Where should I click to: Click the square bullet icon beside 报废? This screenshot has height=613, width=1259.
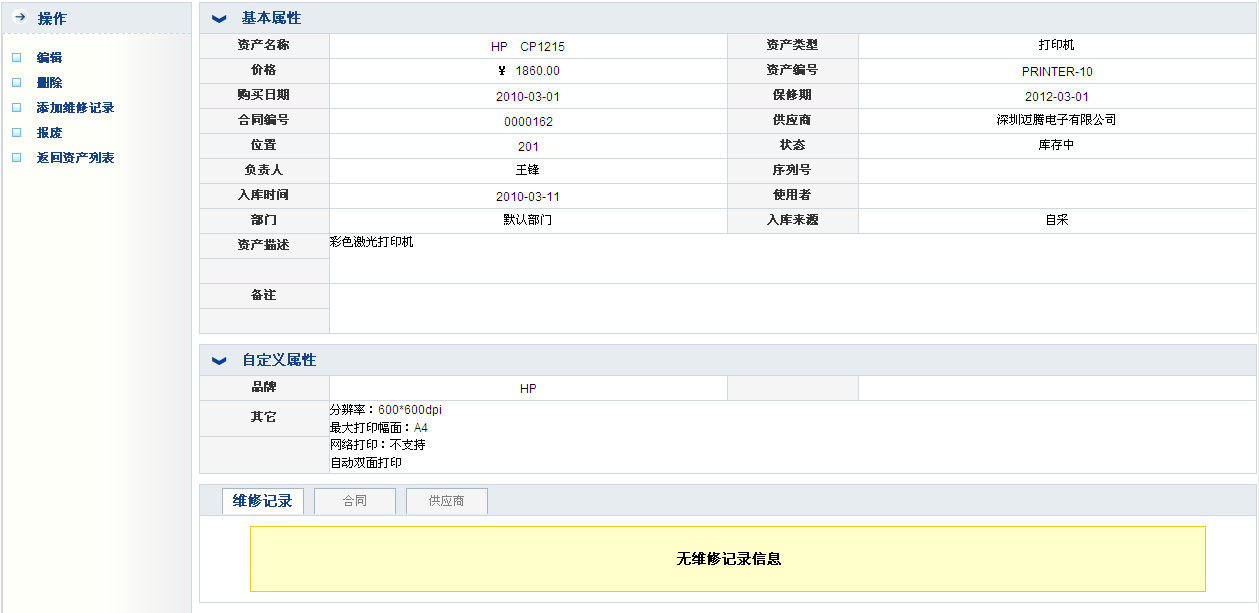[x=16, y=133]
